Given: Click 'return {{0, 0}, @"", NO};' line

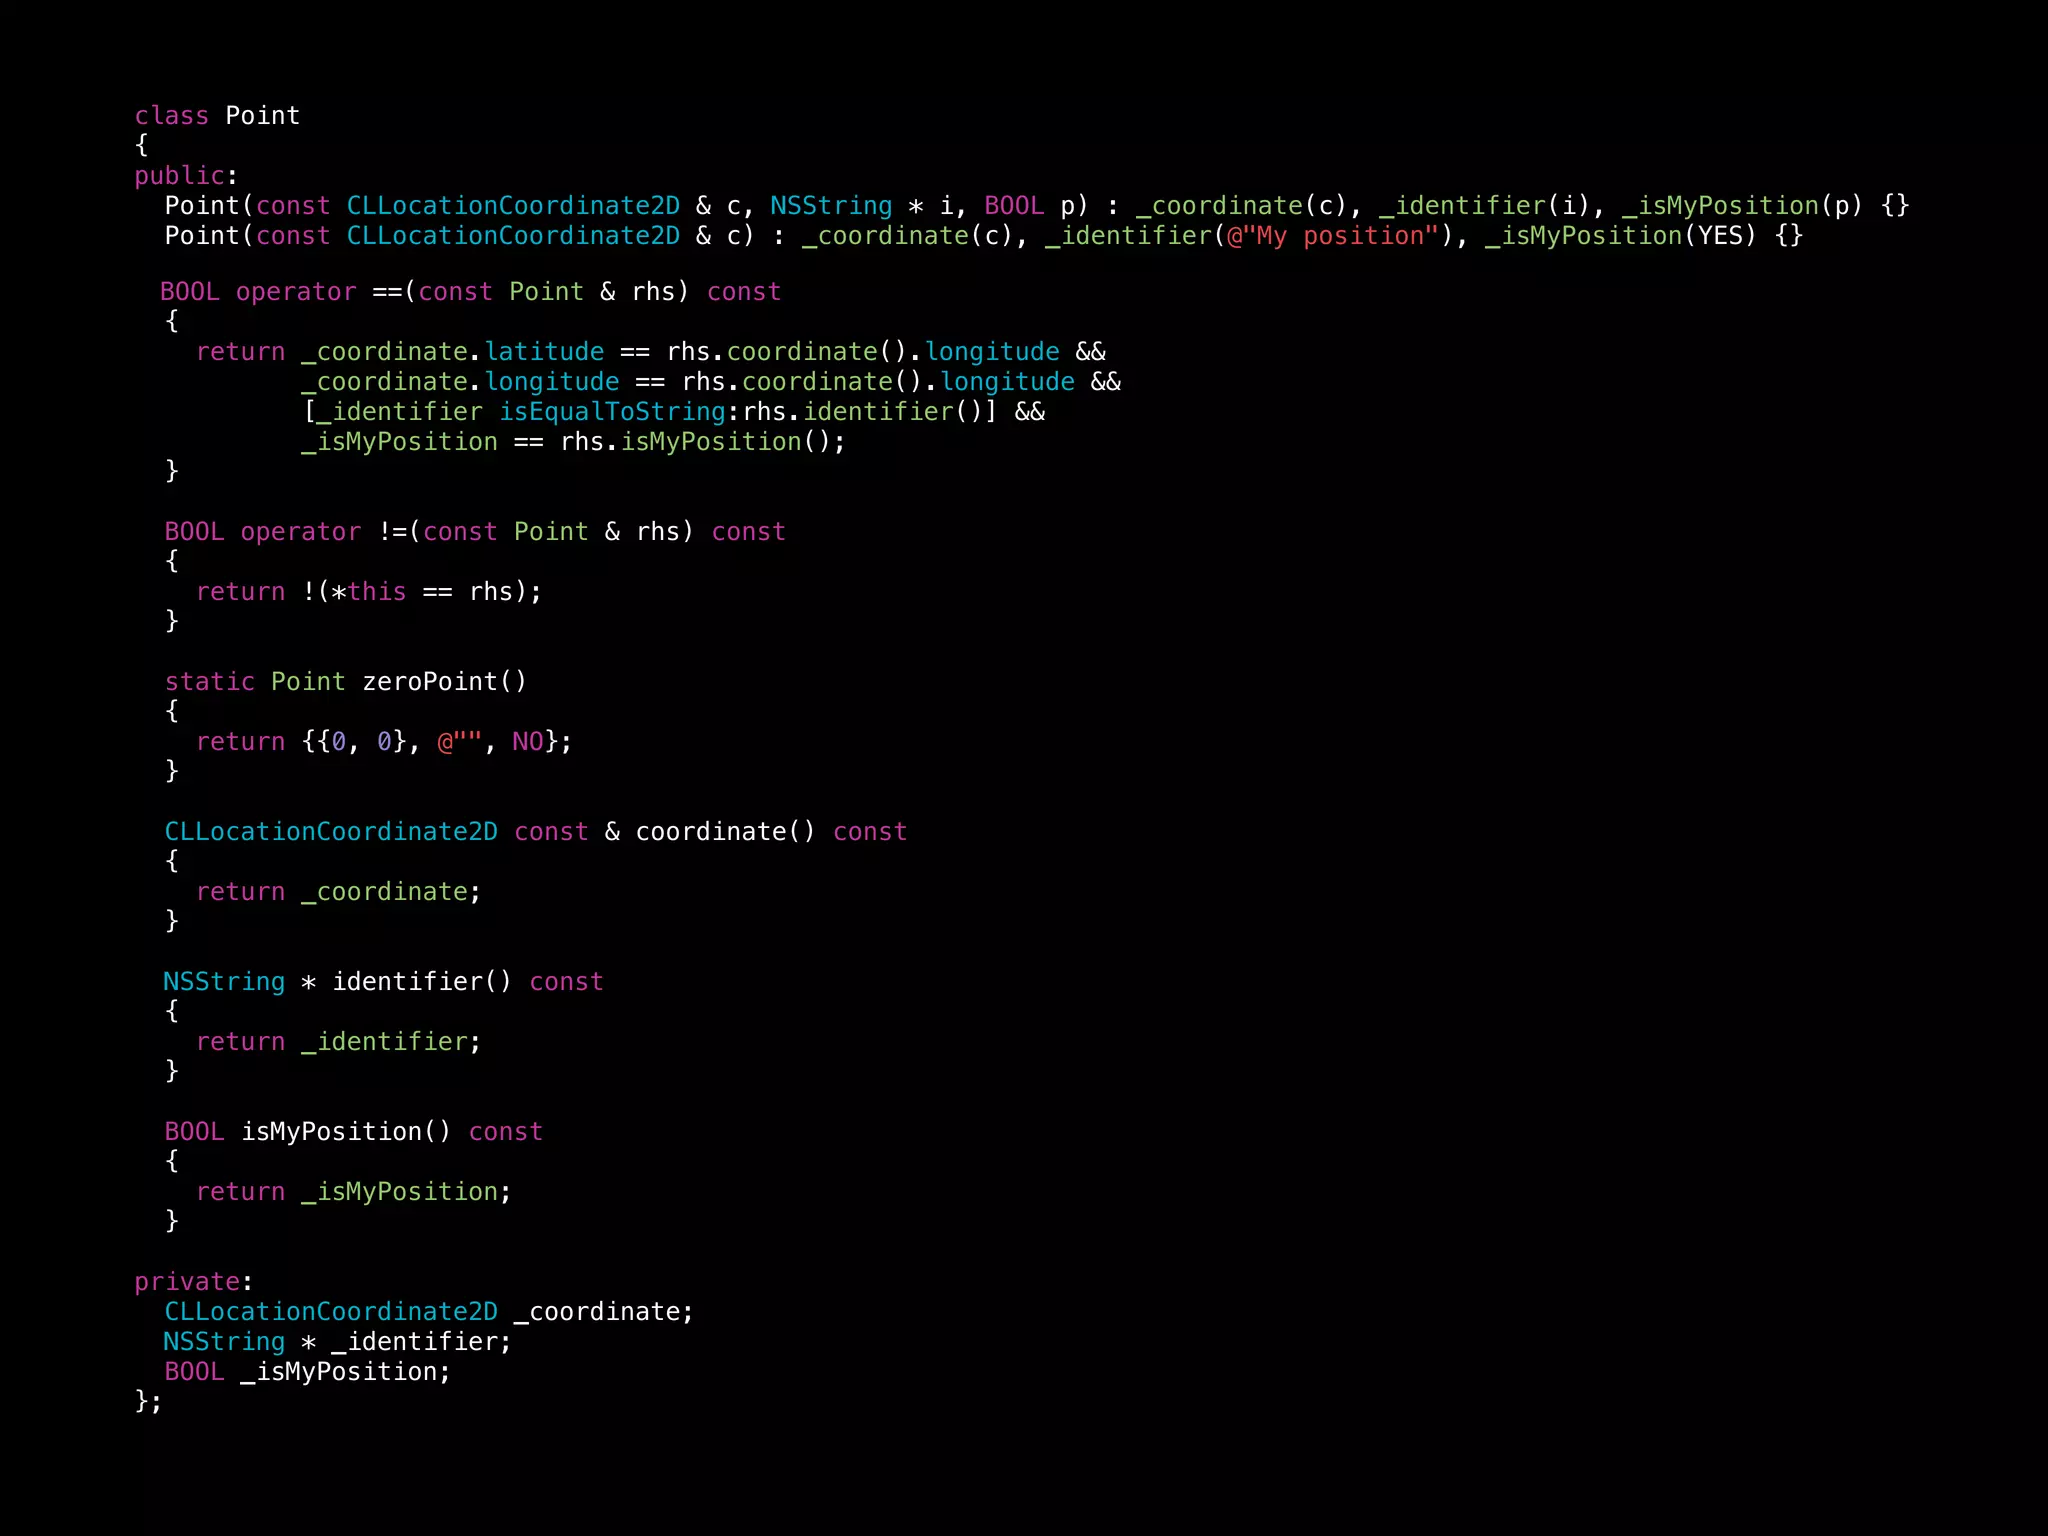Looking at the screenshot, I should tap(384, 742).
